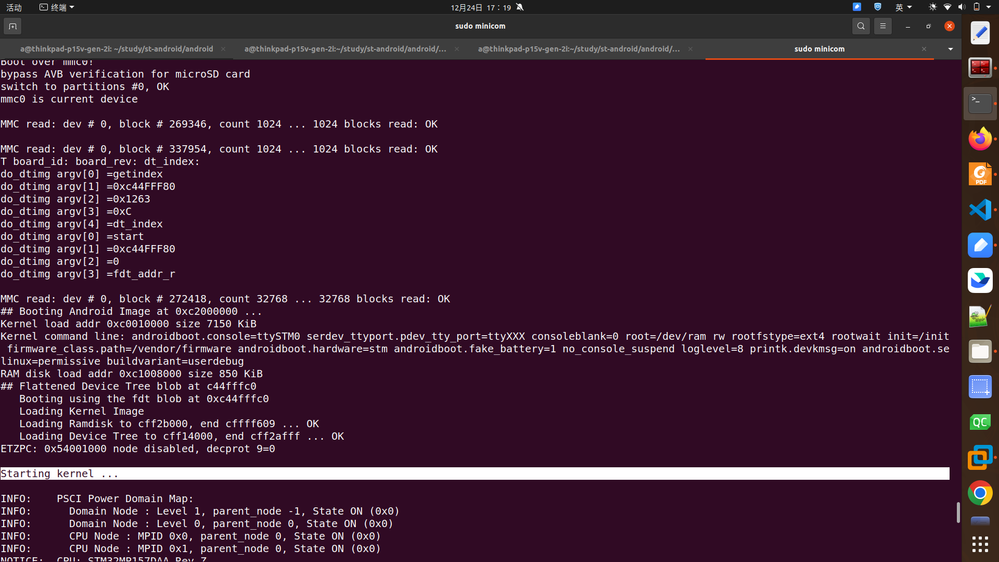Expand the tab list dropdown arrow

tap(951, 49)
